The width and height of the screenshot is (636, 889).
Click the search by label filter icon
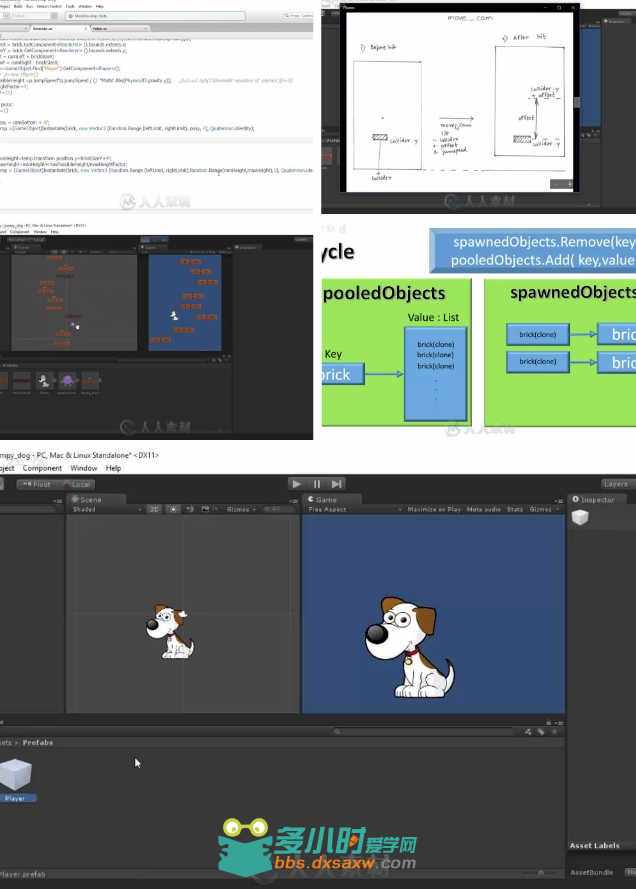point(541,731)
